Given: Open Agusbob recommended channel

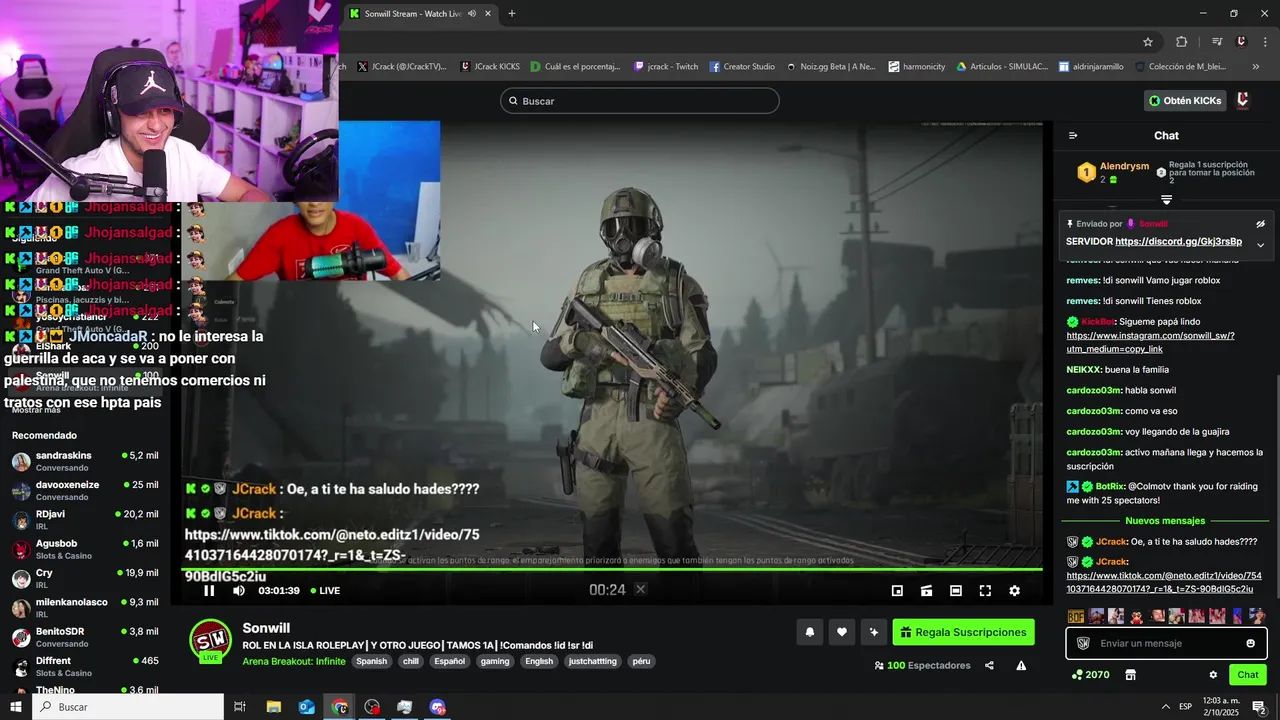Looking at the screenshot, I should [x=85, y=549].
